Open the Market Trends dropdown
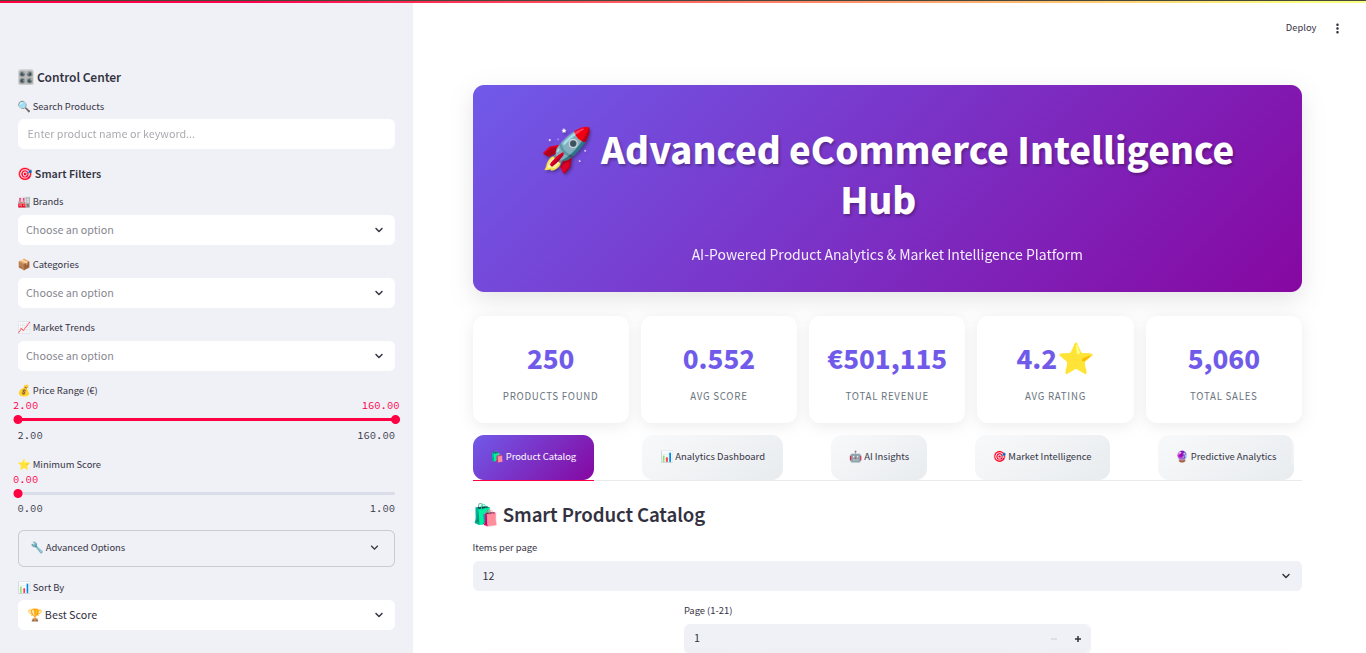Image resolution: width=1366 pixels, height=653 pixels. click(x=206, y=356)
